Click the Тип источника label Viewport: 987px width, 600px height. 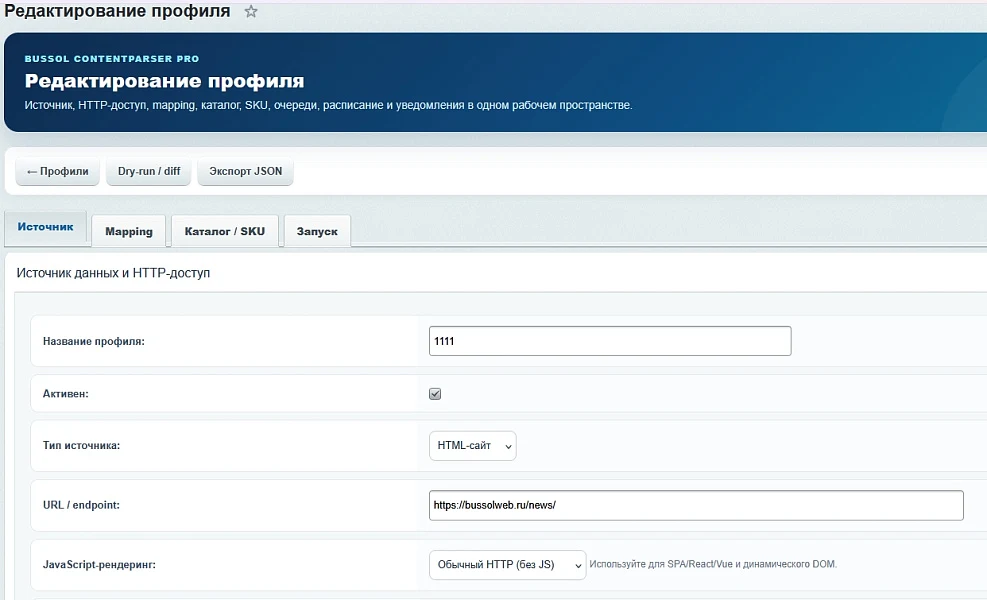tap(81, 445)
